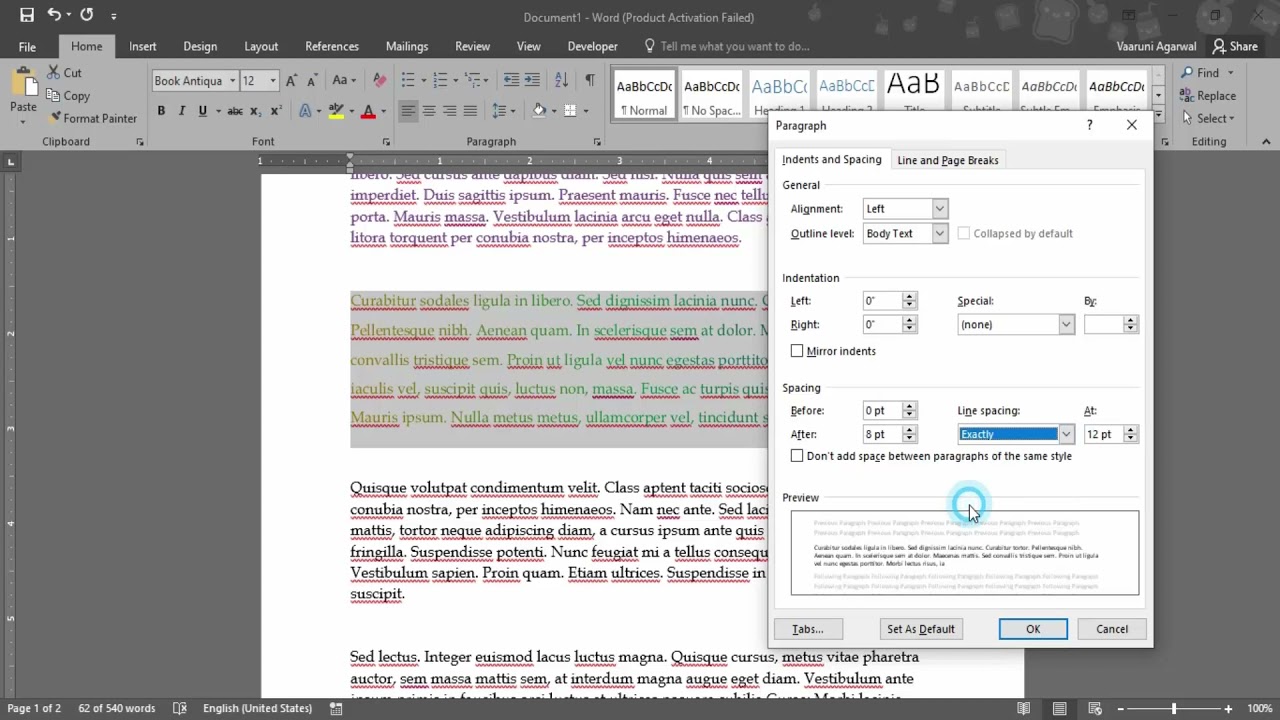Clear all formatting from the selection
1280x720 pixels.
coord(379,81)
